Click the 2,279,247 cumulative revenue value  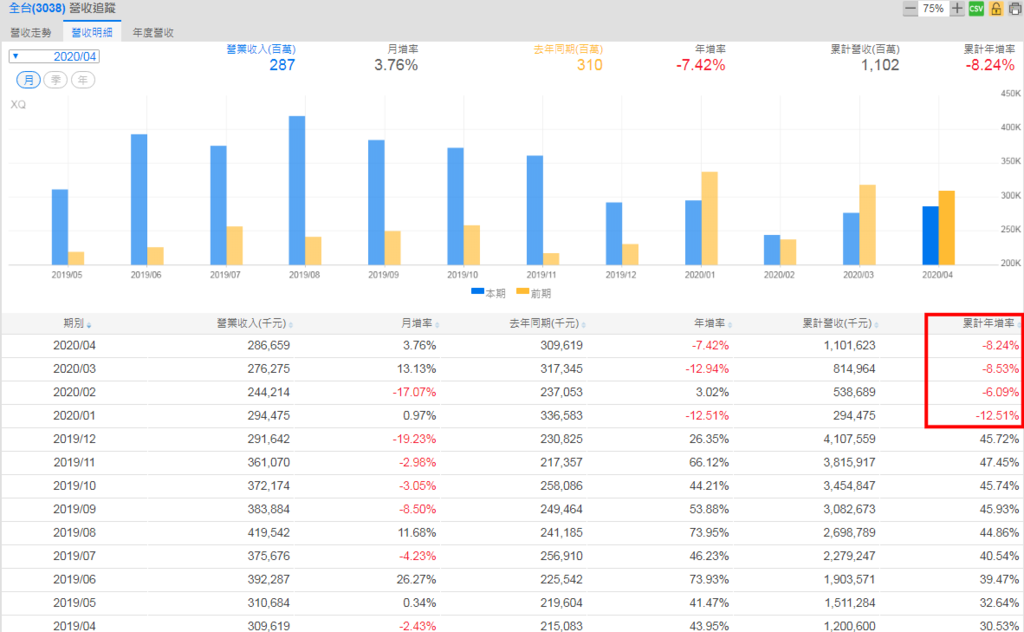click(x=849, y=557)
